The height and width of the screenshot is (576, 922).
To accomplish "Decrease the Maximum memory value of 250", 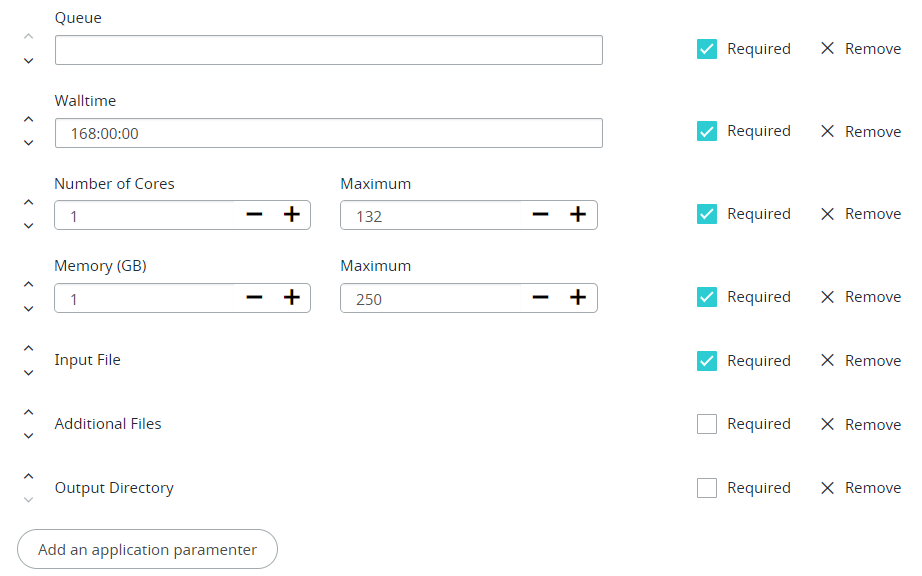I will [541, 298].
